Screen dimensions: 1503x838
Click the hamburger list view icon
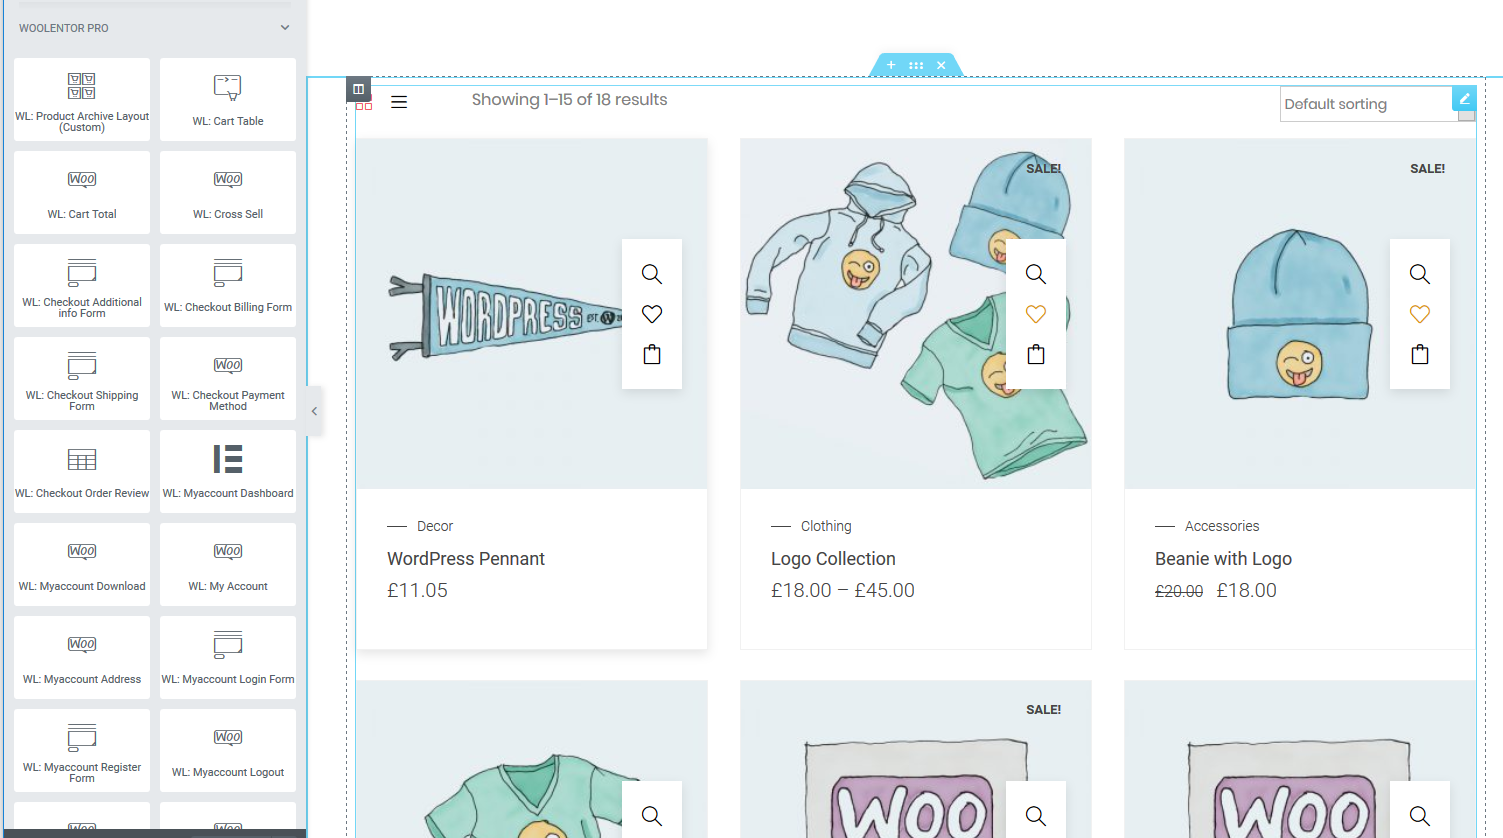tap(399, 102)
